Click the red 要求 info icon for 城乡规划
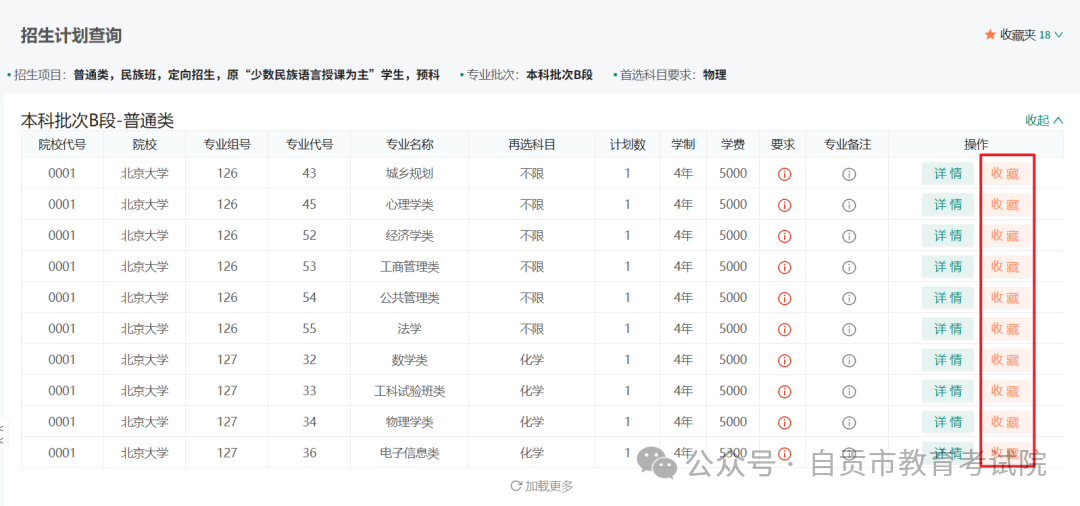 tap(784, 174)
